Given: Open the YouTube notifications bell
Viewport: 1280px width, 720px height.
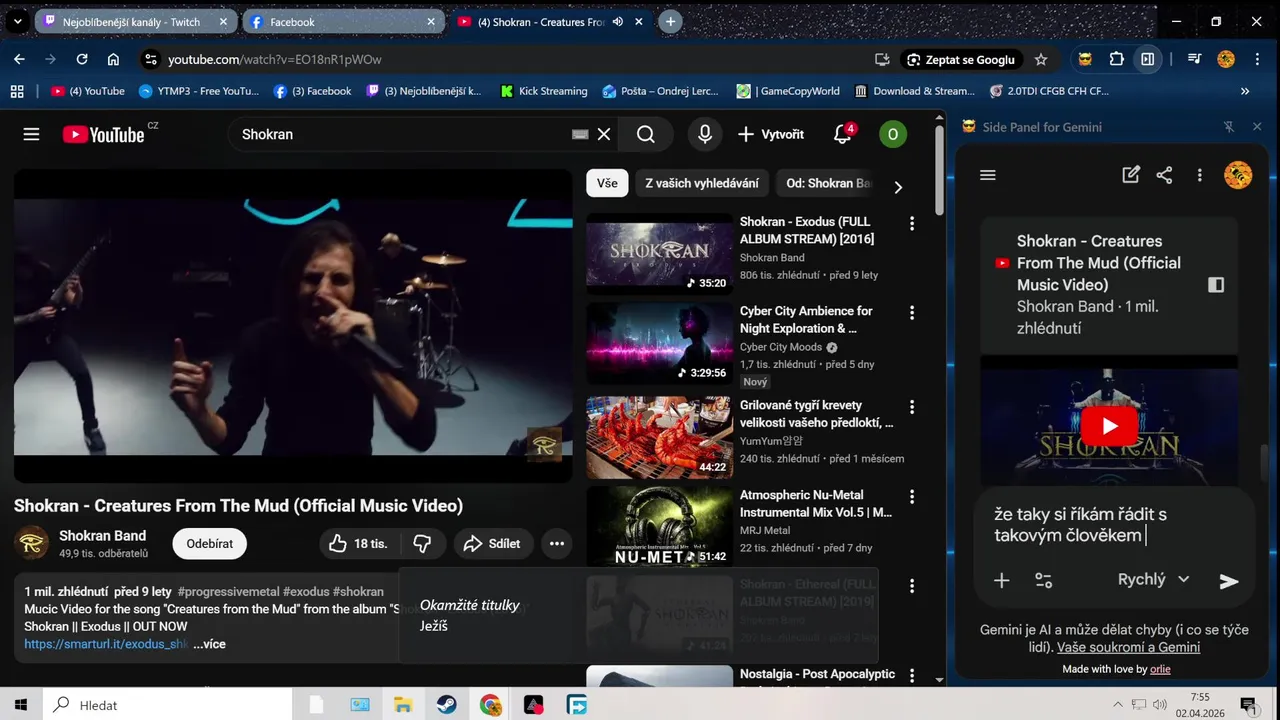Looking at the screenshot, I should tap(842, 134).
